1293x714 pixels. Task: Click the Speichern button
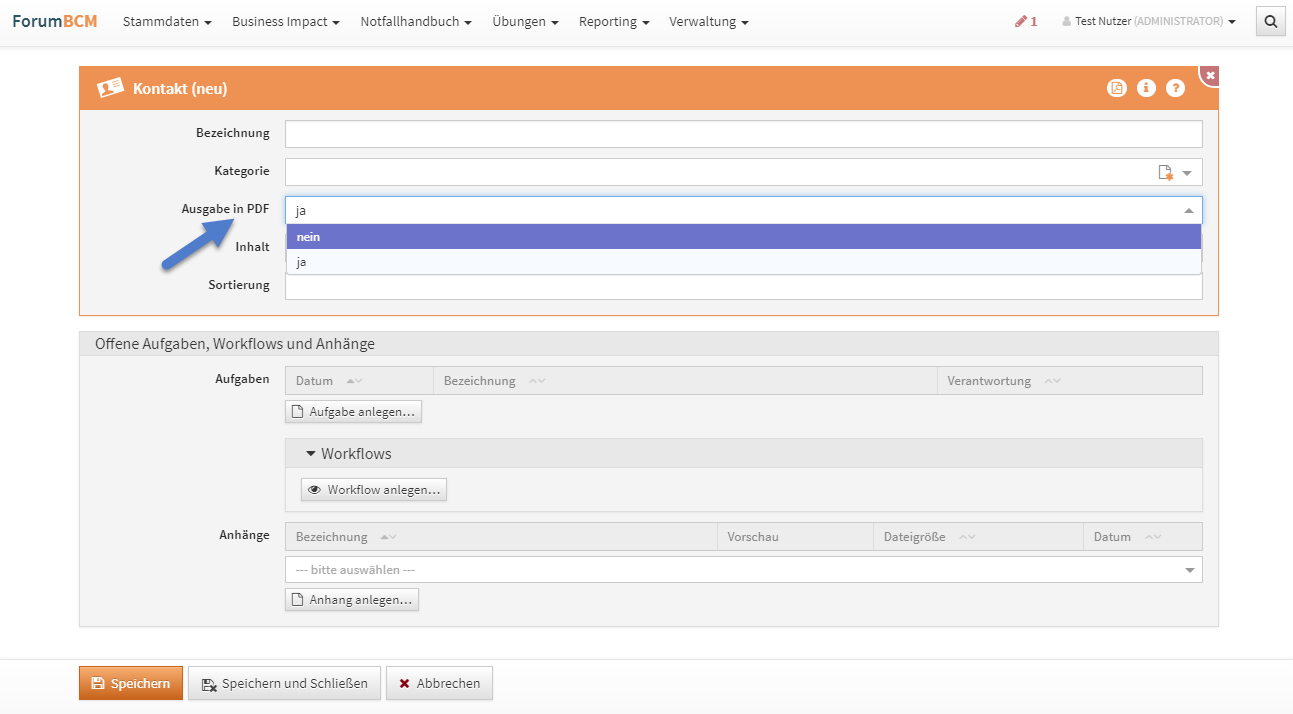[131, 683]
